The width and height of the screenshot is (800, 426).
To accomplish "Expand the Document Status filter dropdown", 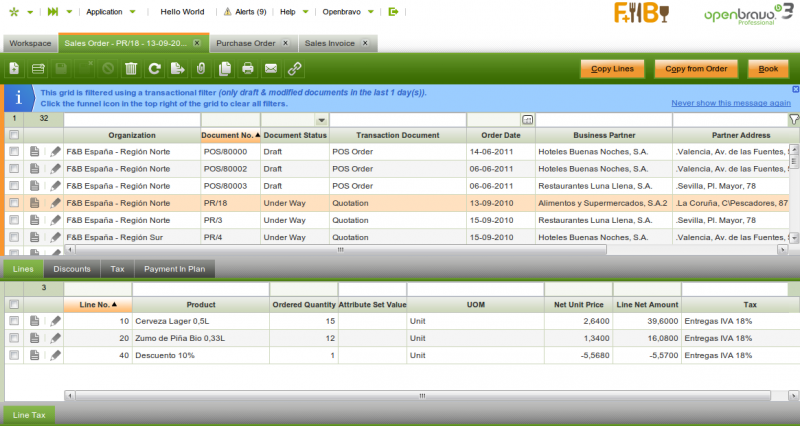I will point(322,119).
